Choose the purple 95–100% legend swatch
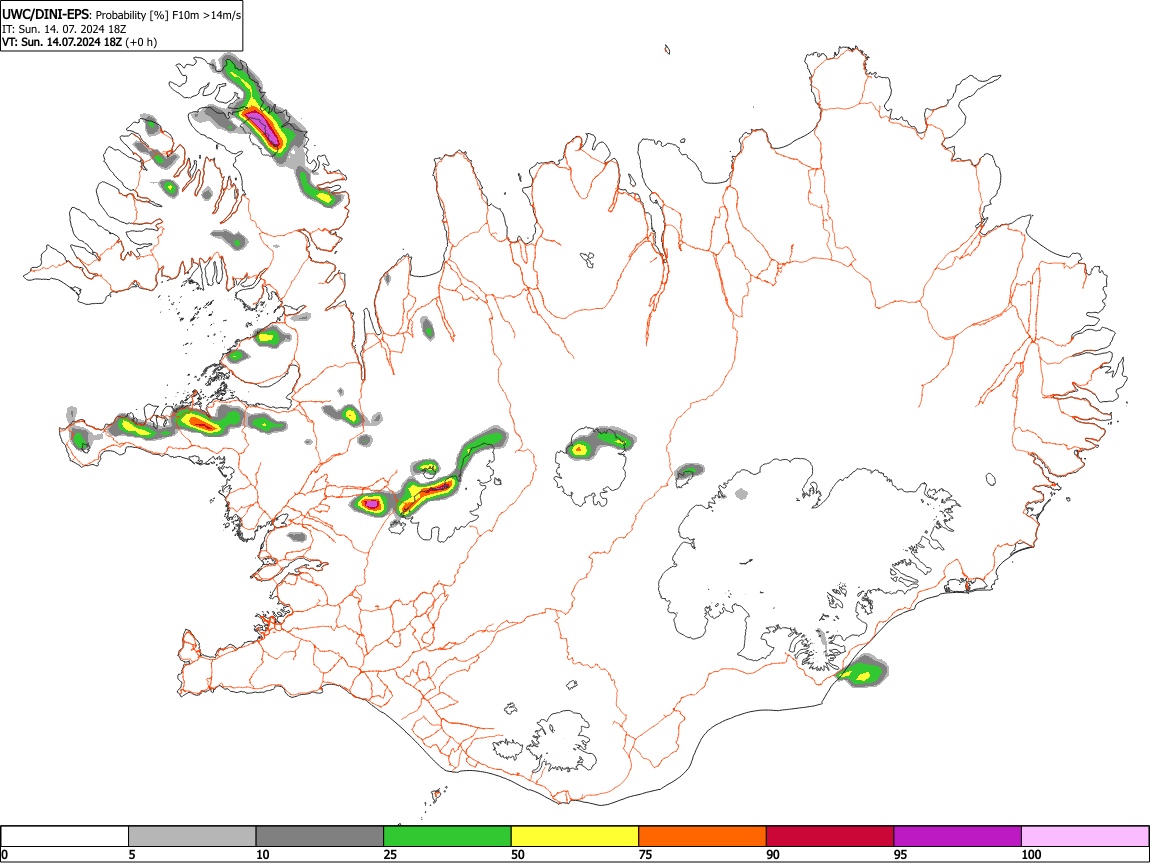The width and height of the screenshot is (1150, 863). 958,837
